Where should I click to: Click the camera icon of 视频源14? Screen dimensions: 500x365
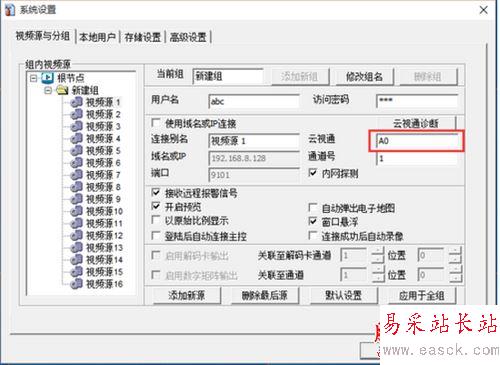[77, 259]
